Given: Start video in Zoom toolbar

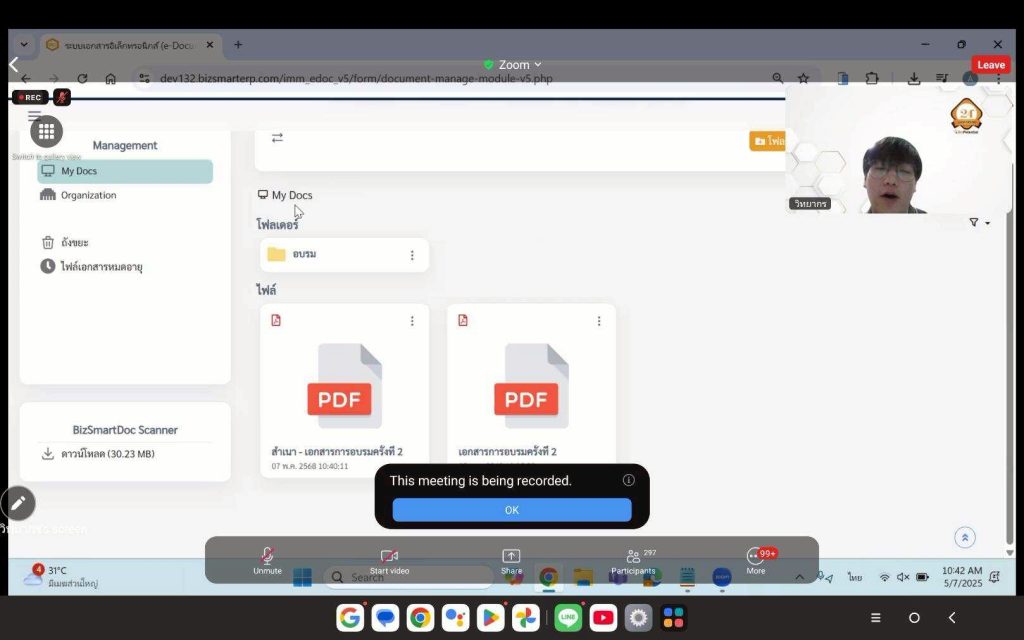Looking at the screenshot, I should tap(389, 559).
